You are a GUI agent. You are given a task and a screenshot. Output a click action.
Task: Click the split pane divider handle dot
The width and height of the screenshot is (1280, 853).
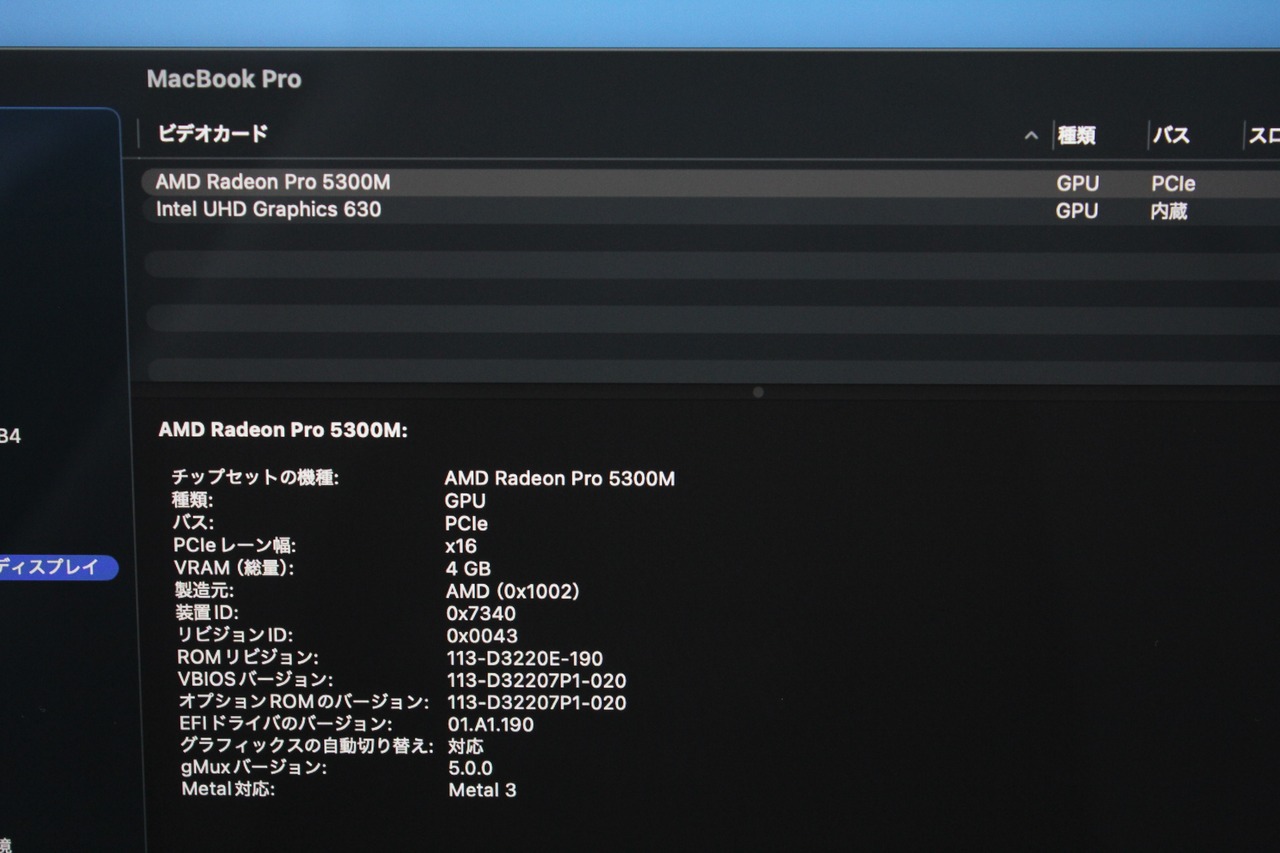coord(758,392)
